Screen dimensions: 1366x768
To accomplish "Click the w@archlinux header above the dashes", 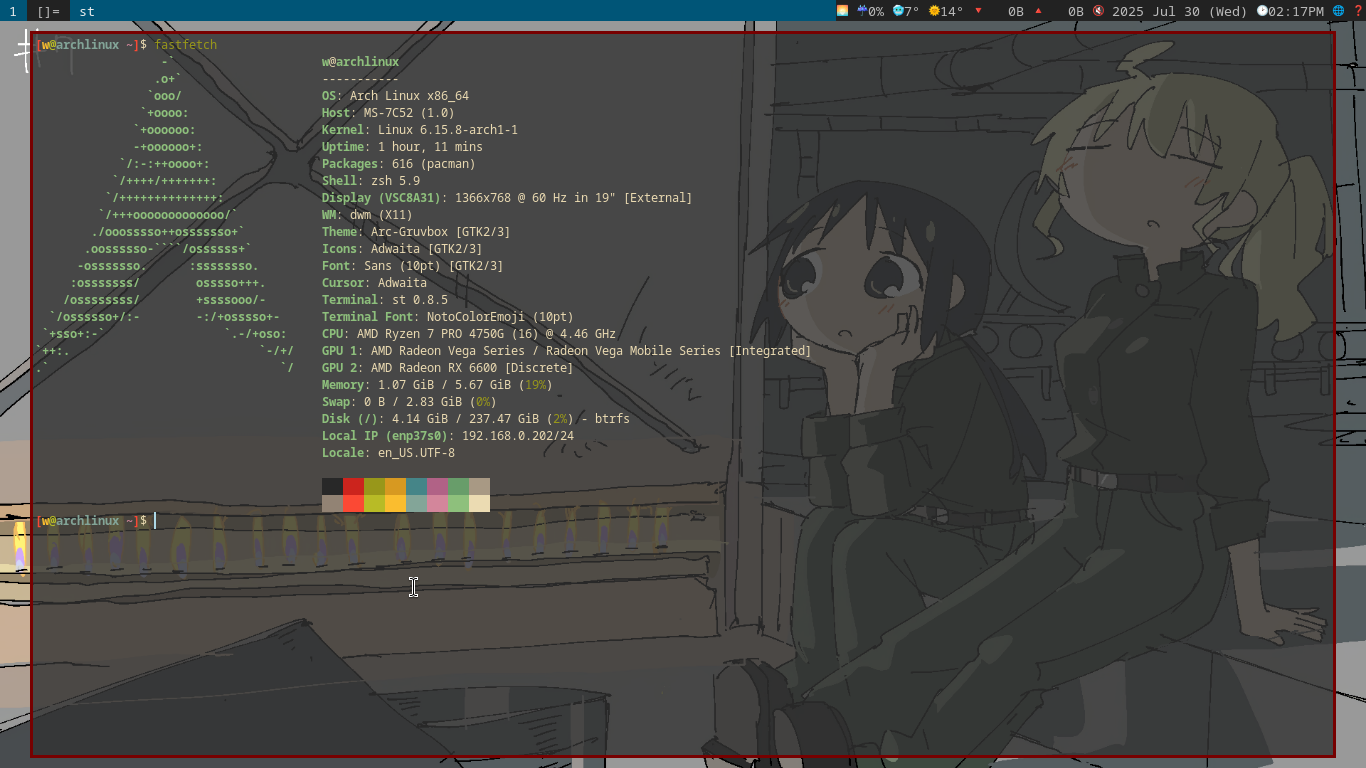I will tap(360, 62).
